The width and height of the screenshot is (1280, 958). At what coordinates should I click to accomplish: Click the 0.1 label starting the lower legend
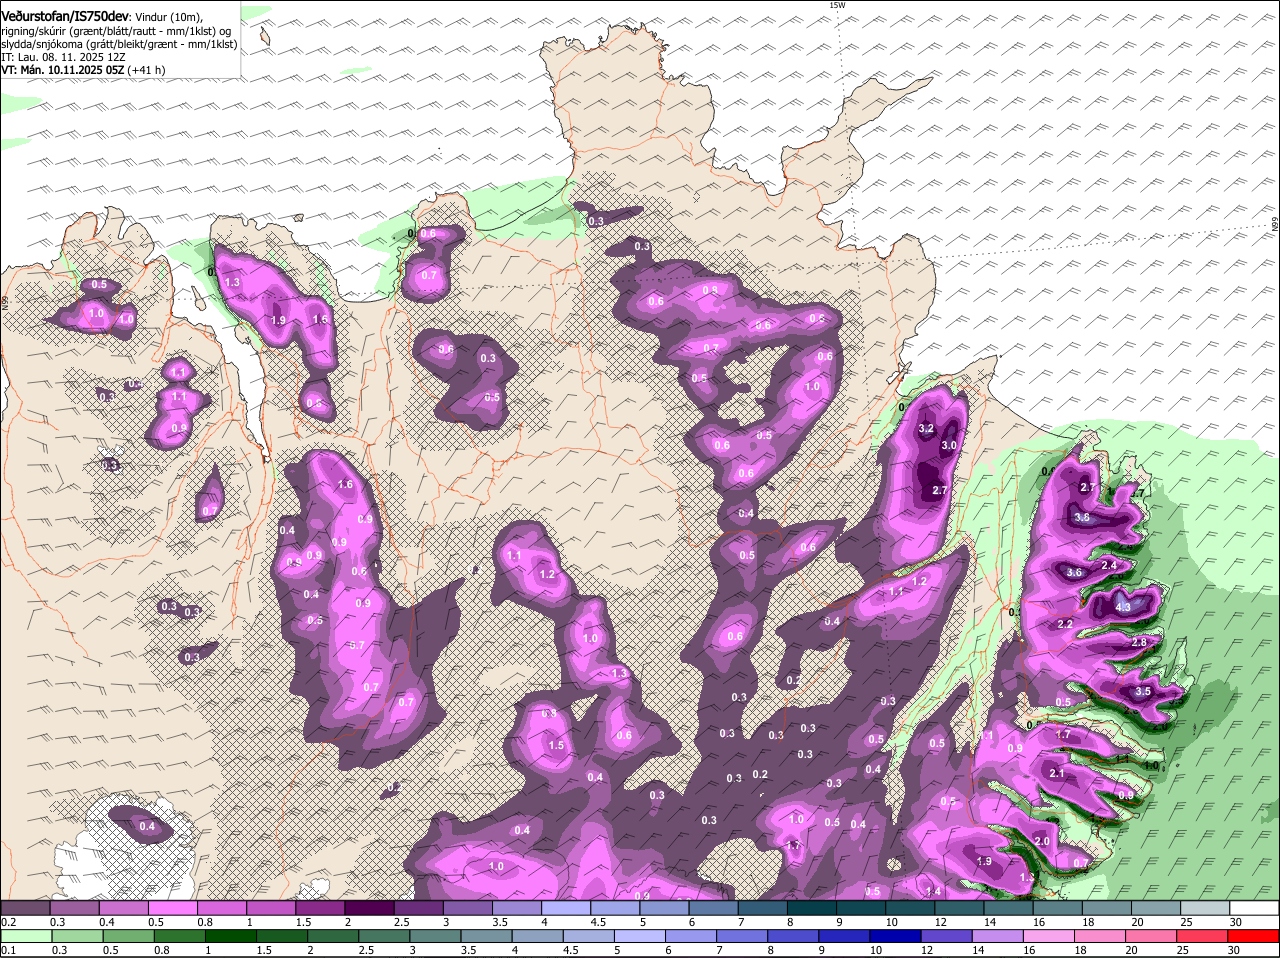(8, 950)
